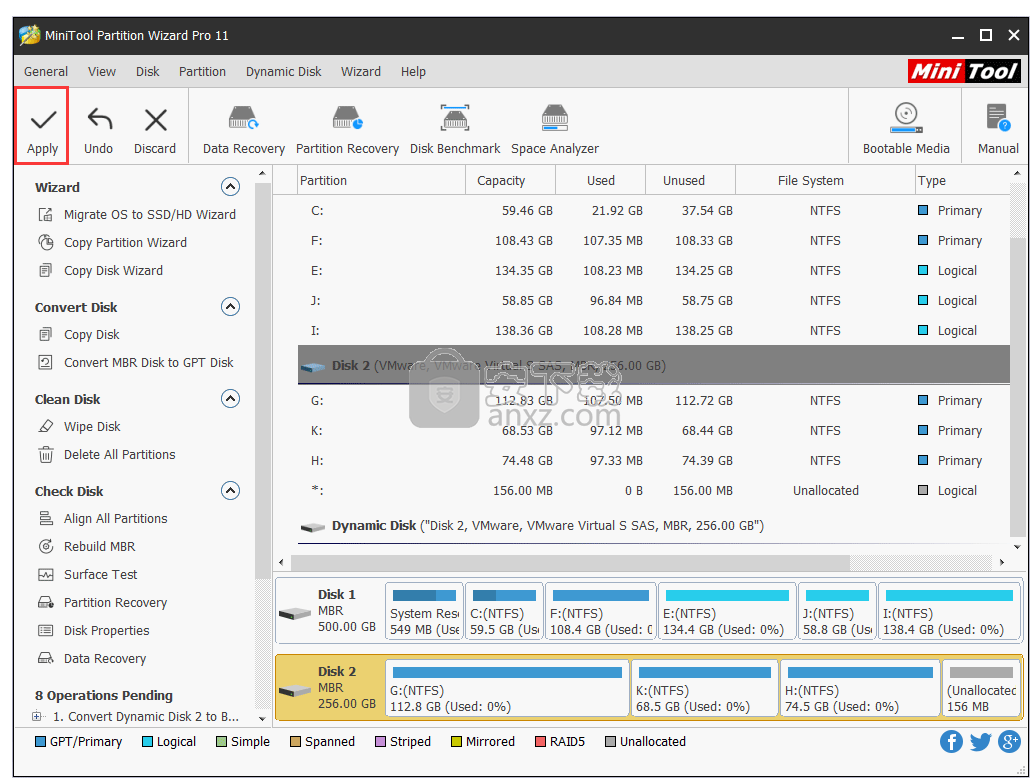Open Space Analyzer
The height and width of the screenshot is (780, 1034).
555,130
